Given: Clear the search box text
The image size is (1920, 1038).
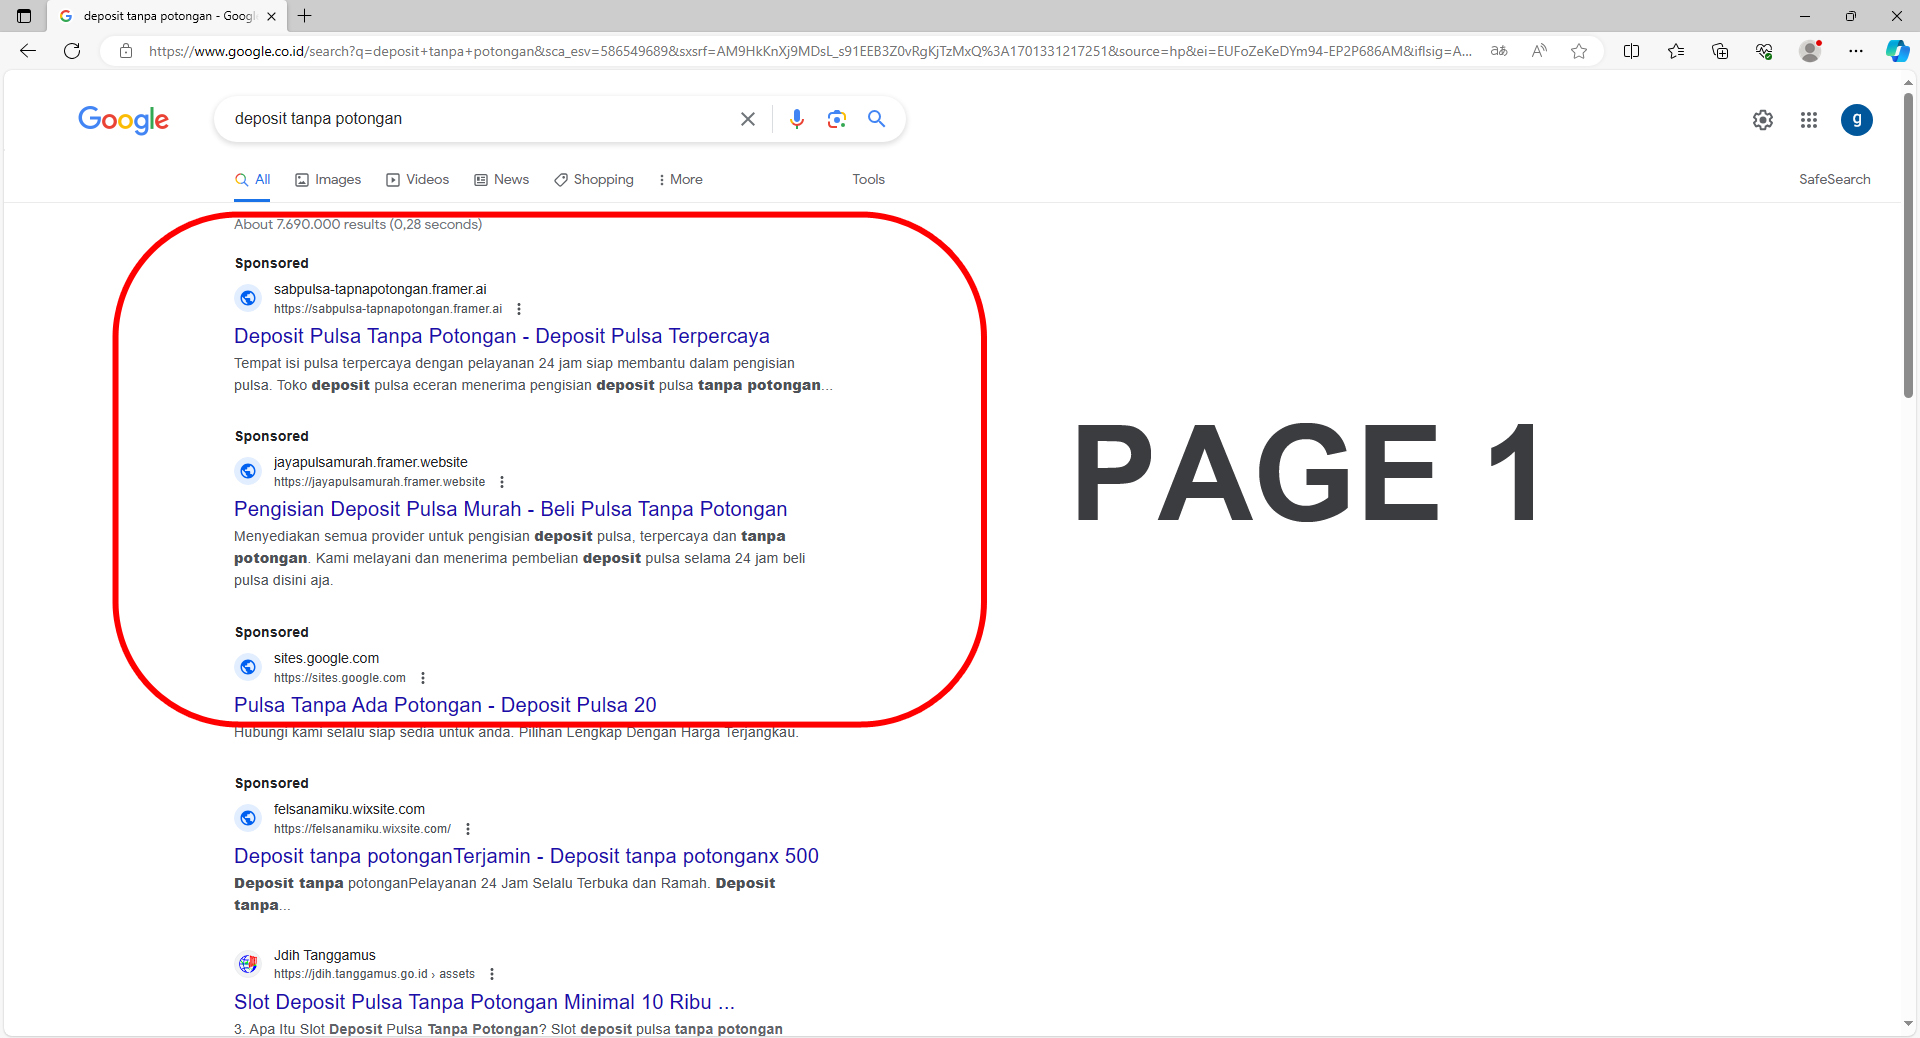Looking at the screenshot, I should point(747,119).
